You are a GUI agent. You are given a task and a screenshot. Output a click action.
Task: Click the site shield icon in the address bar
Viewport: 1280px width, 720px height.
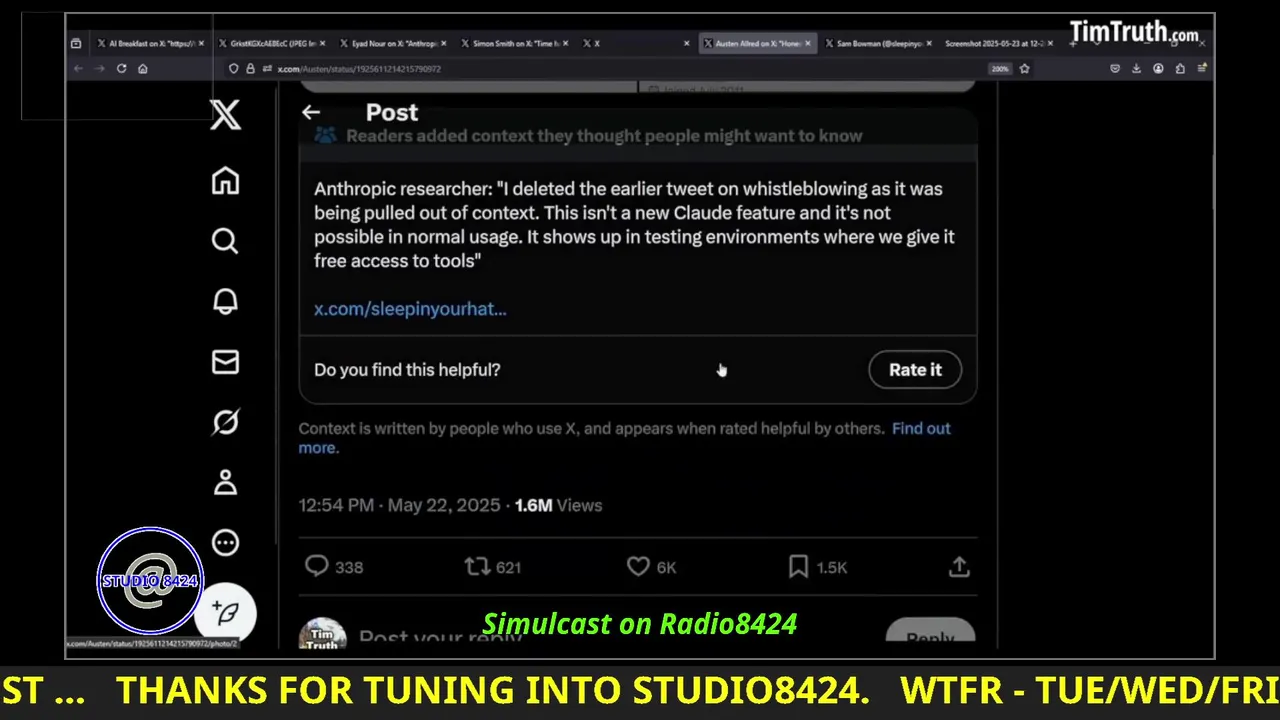pos(234,69)
